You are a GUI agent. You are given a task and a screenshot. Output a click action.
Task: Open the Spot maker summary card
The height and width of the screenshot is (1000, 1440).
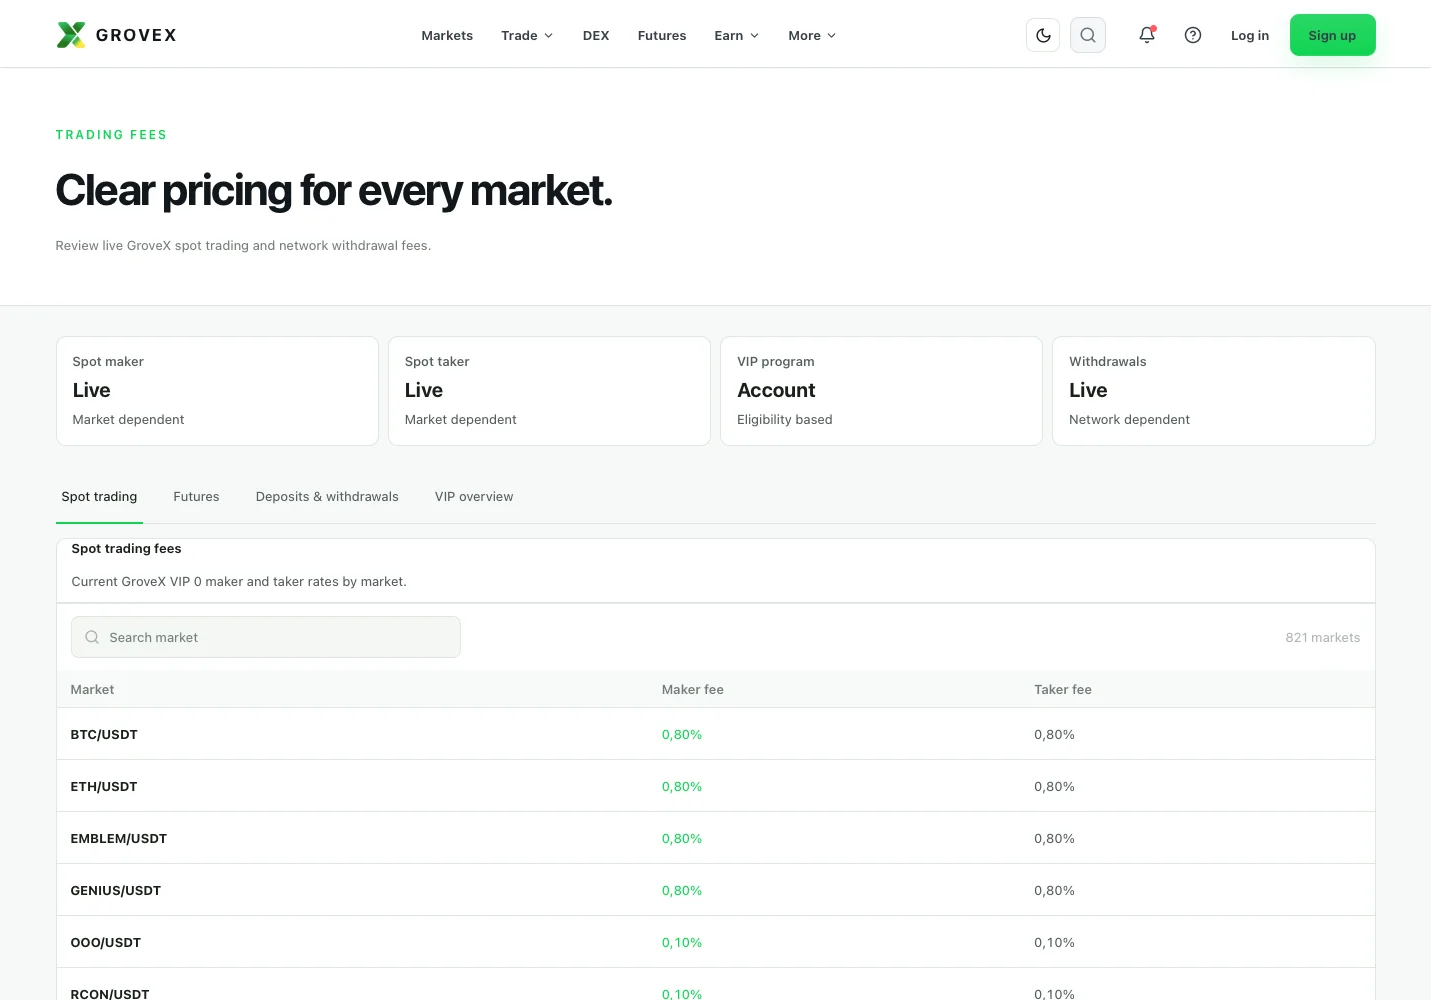coord(217,391)
